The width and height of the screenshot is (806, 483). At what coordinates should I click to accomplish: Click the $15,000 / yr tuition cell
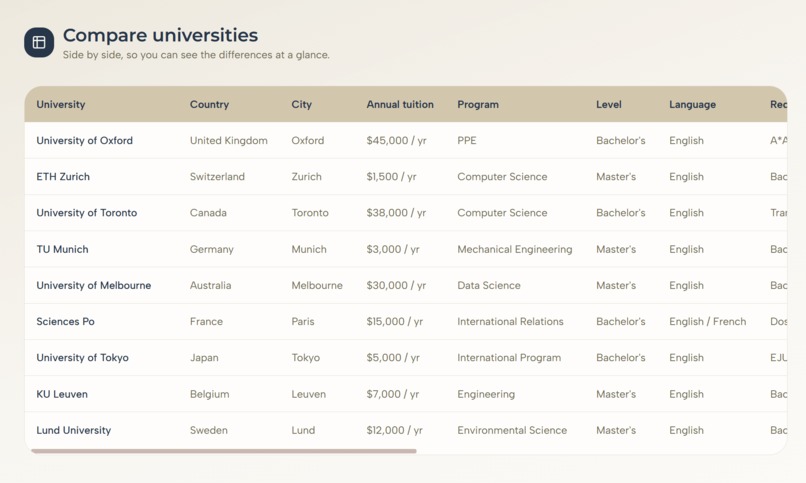[x=395, y=321]
